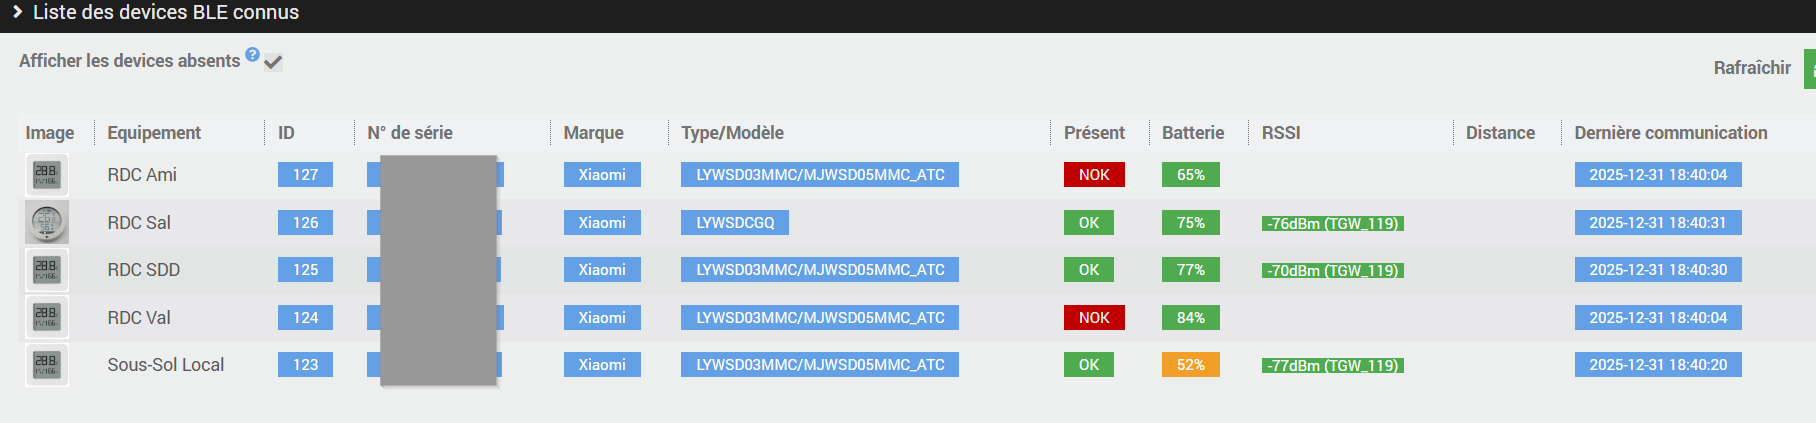
Task: Toggle Afficher les devices absents checkbox
Action: click(x=273, y=62)
